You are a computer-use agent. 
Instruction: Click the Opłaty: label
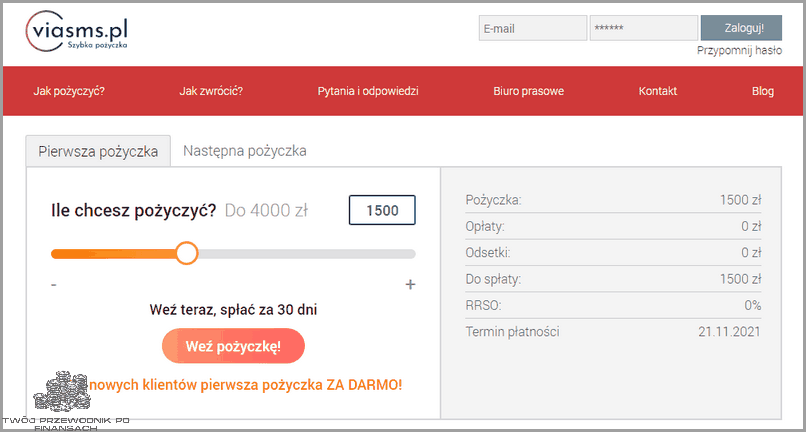coord(485,226)
